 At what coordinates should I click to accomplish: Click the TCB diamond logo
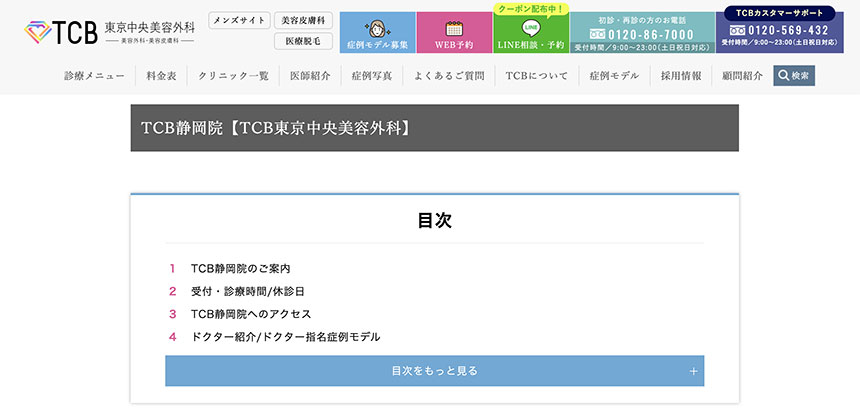coord(38,32)
